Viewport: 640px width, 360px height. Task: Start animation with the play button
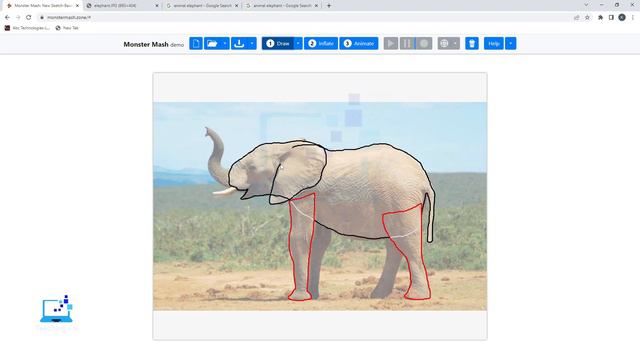pos(391,43)
